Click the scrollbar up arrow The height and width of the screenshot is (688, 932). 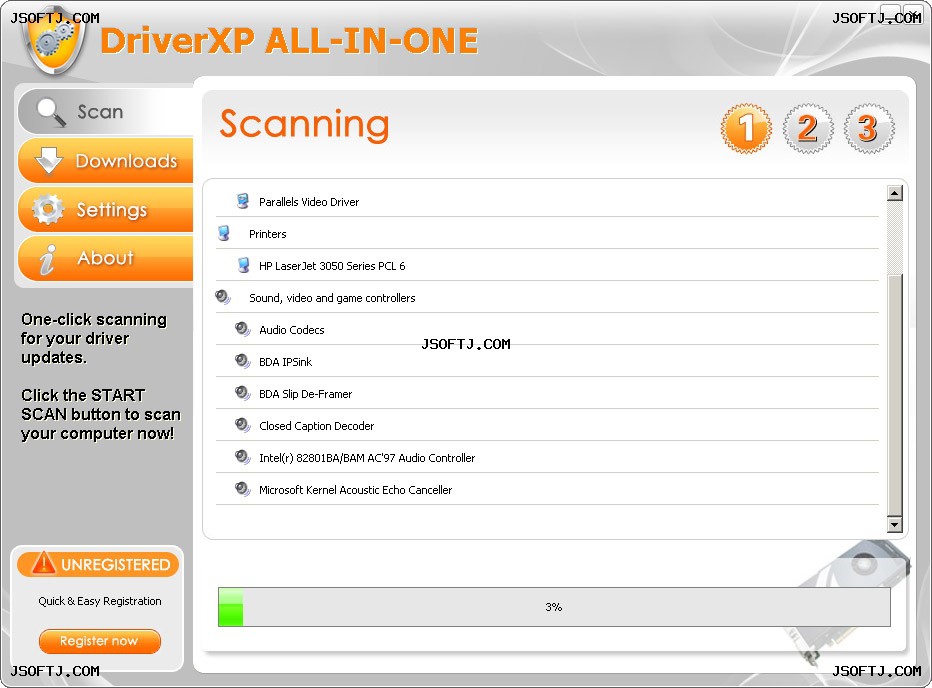pos(895,193)
